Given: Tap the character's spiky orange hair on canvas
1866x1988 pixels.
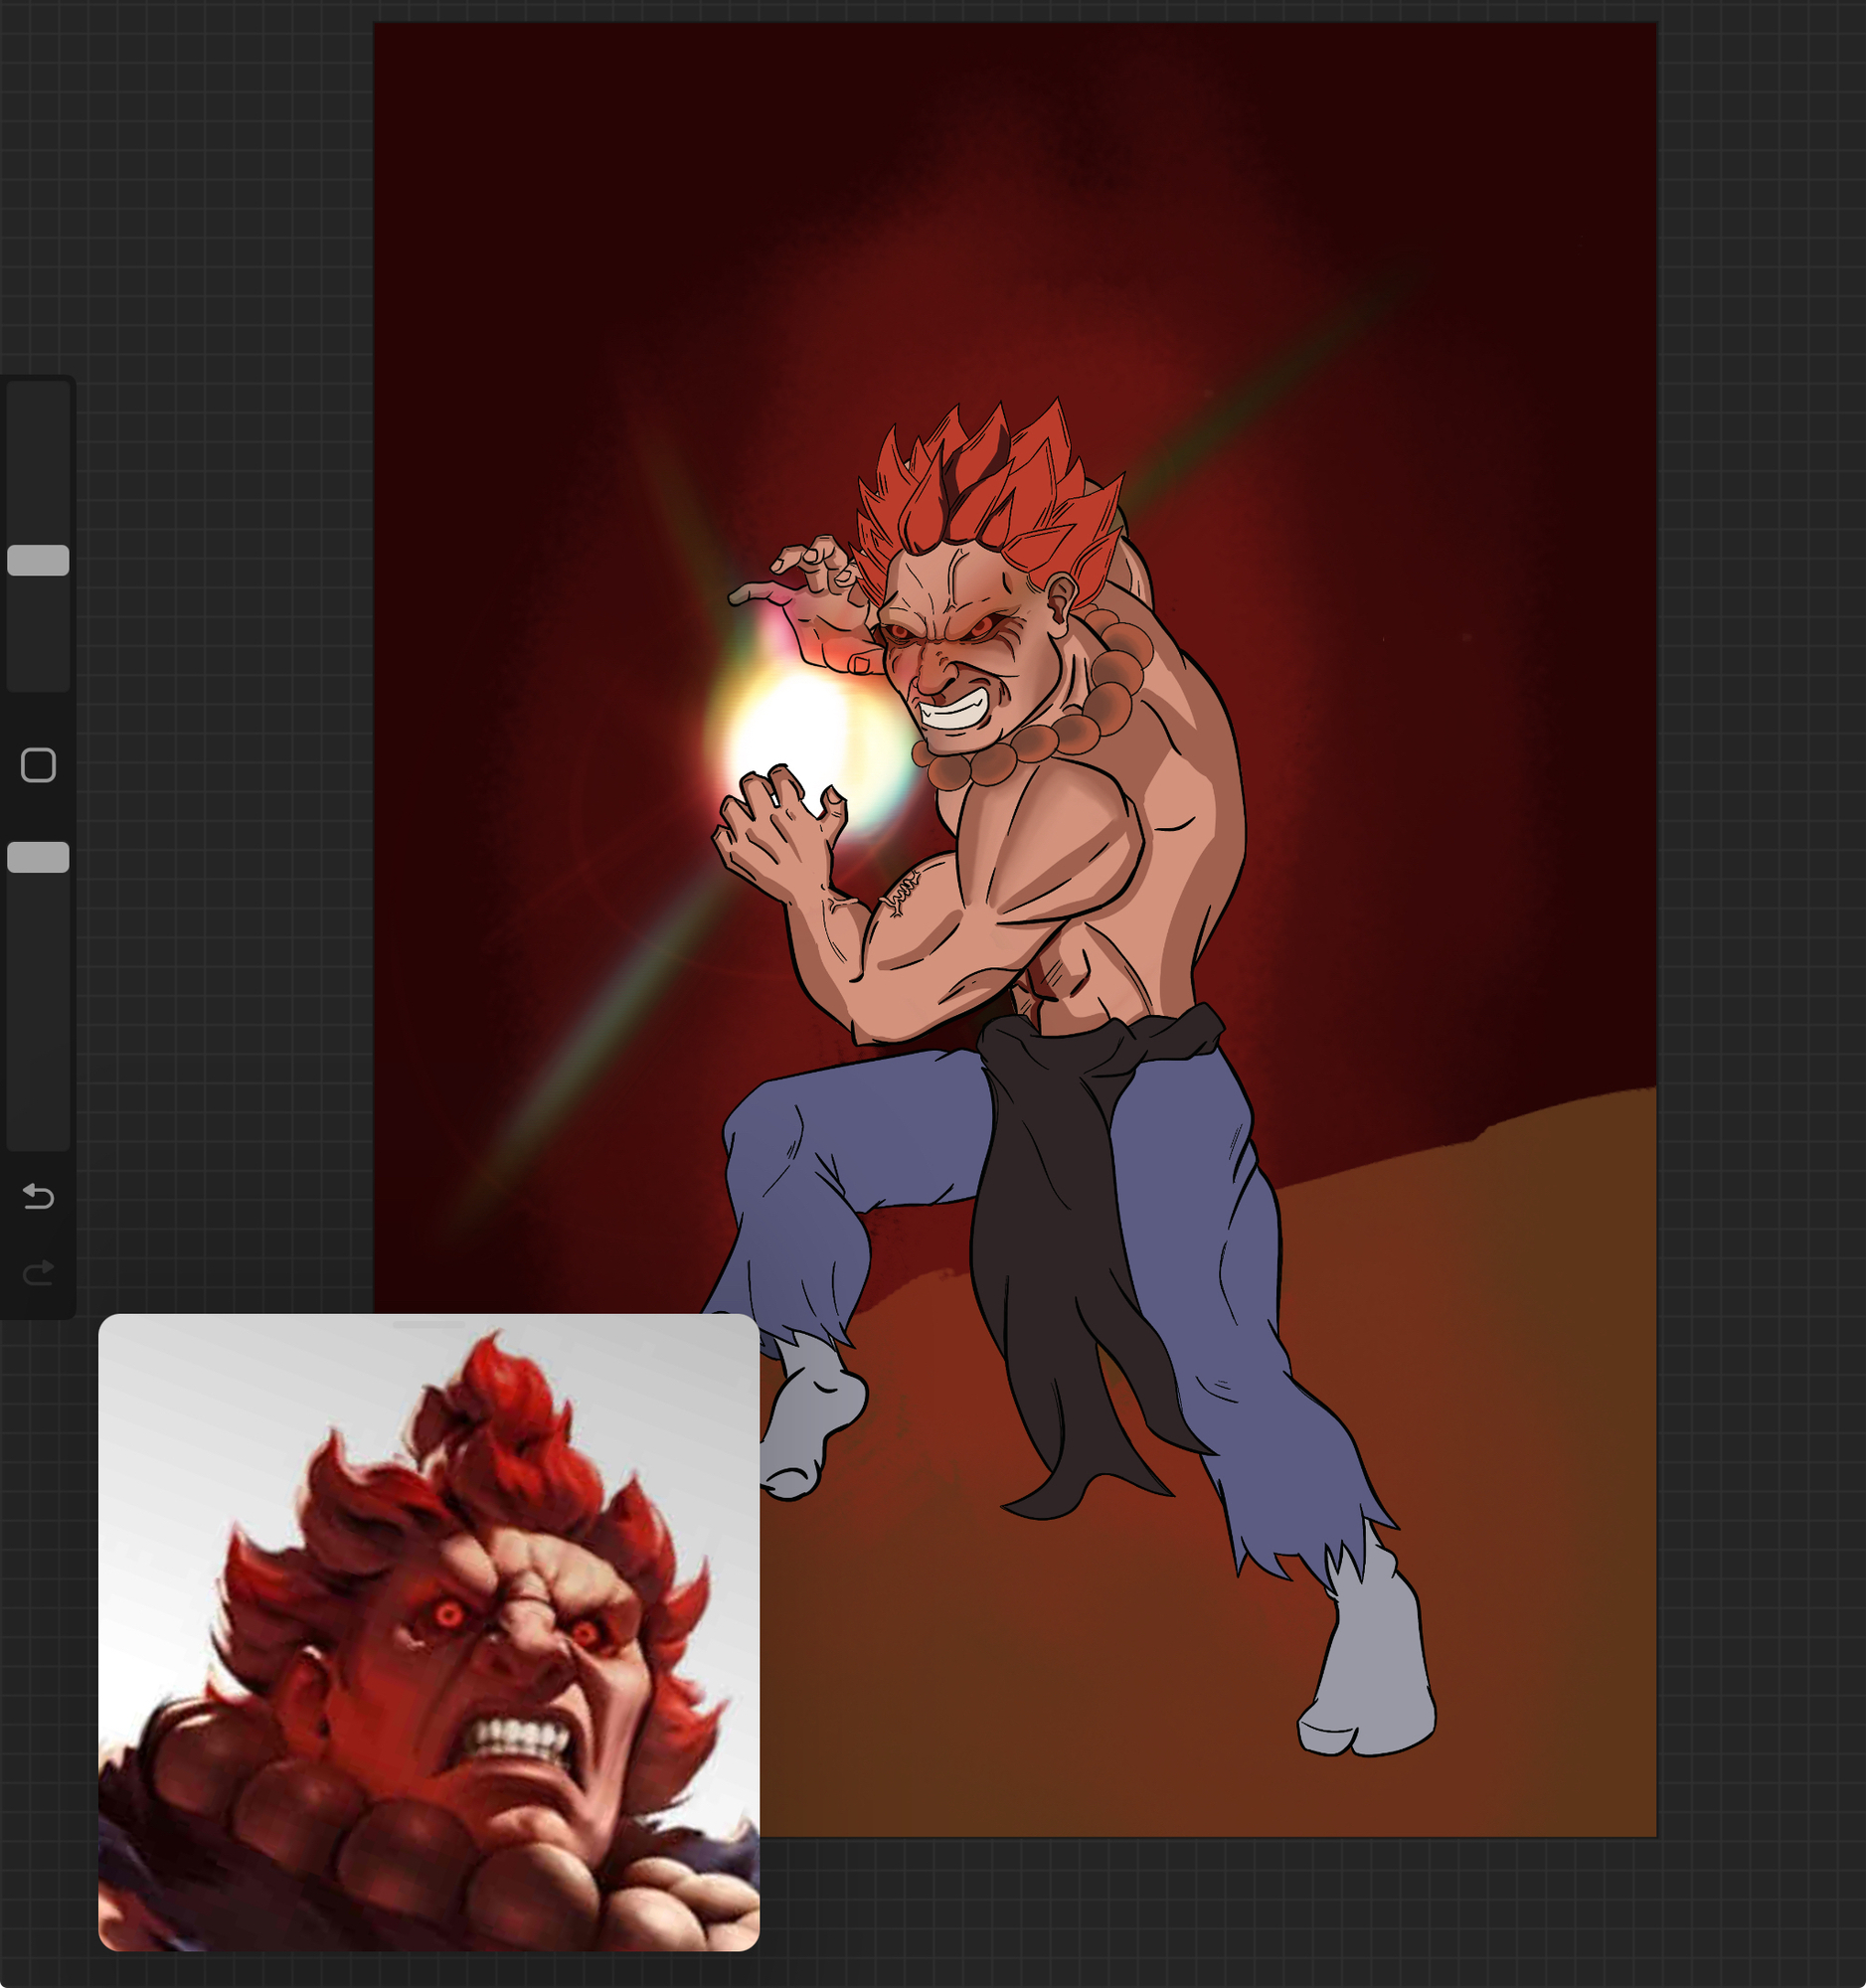Looking at the screenshot, I should (x=990, y=480).
